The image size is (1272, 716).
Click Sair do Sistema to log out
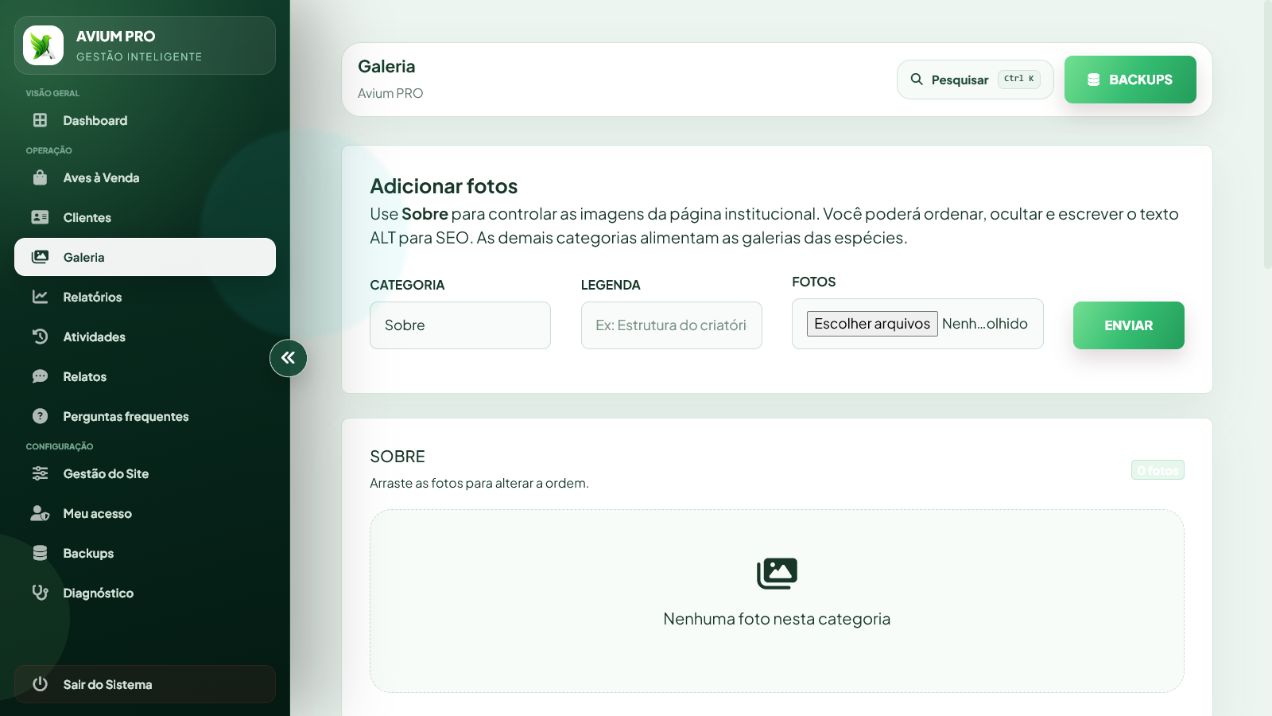click(x=145, y=684)
